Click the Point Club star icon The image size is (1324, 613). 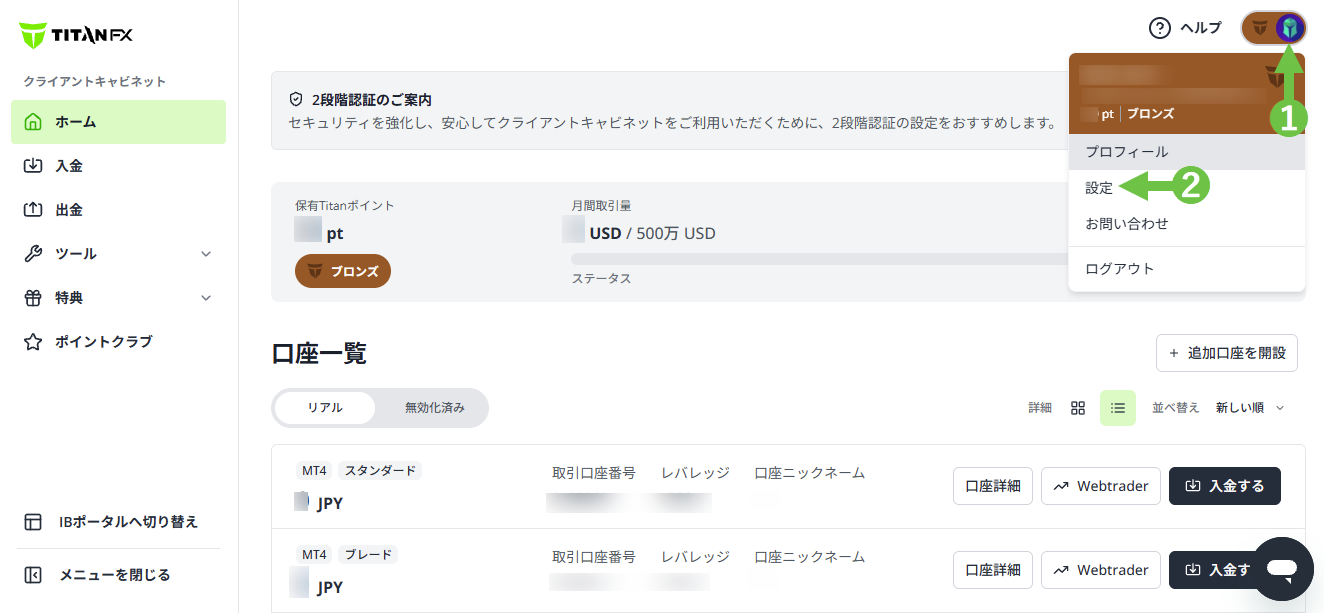[33, 342]
